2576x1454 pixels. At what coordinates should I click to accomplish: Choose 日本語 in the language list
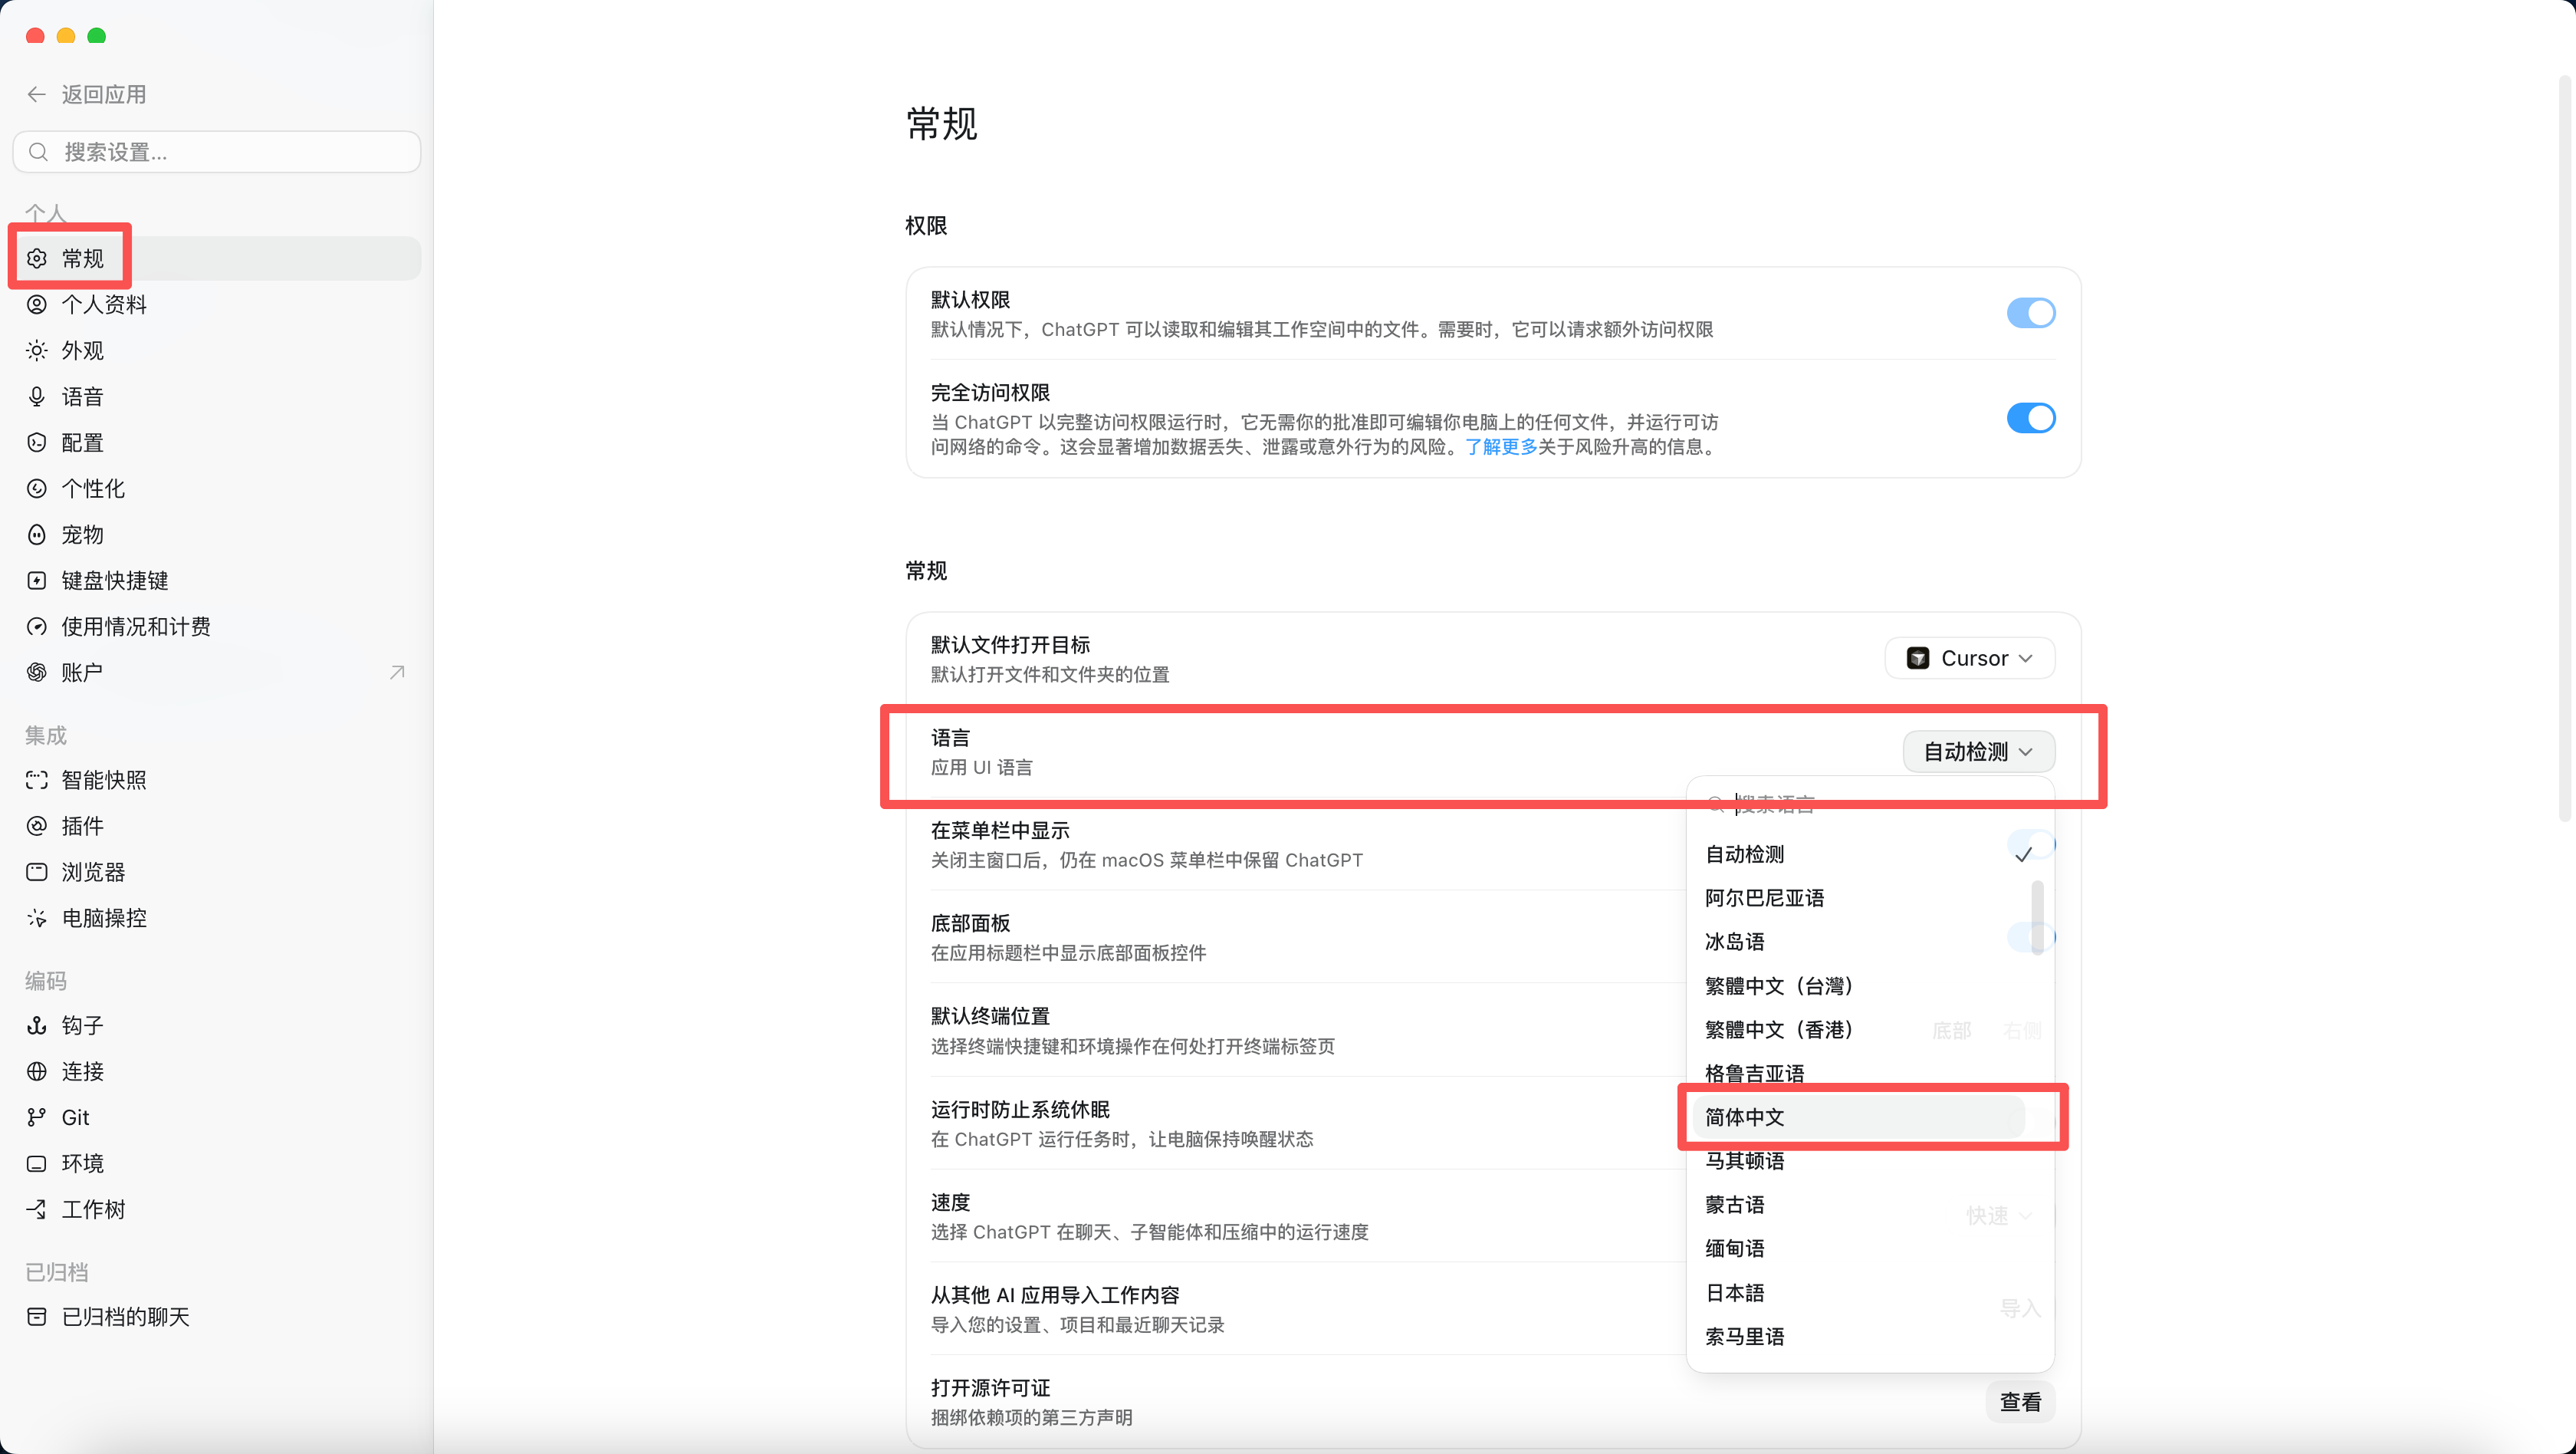coord(1860,1293)
